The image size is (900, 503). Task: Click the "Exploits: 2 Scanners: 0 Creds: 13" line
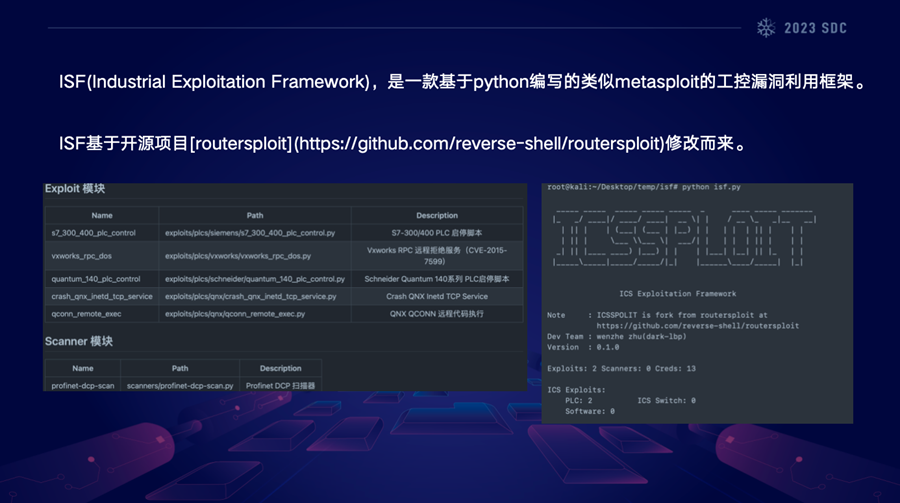pyautogui.click(x=621, y=369)
